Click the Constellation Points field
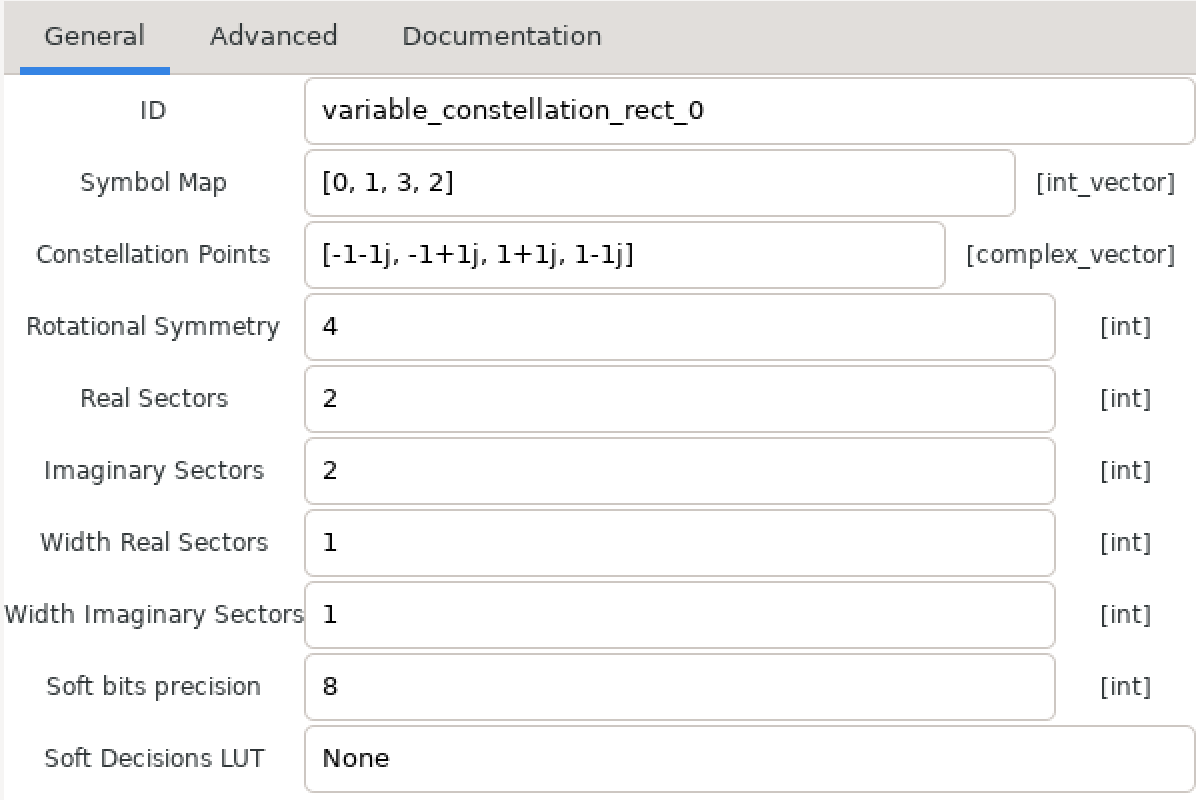1196x800 pixels. (625, 255)
